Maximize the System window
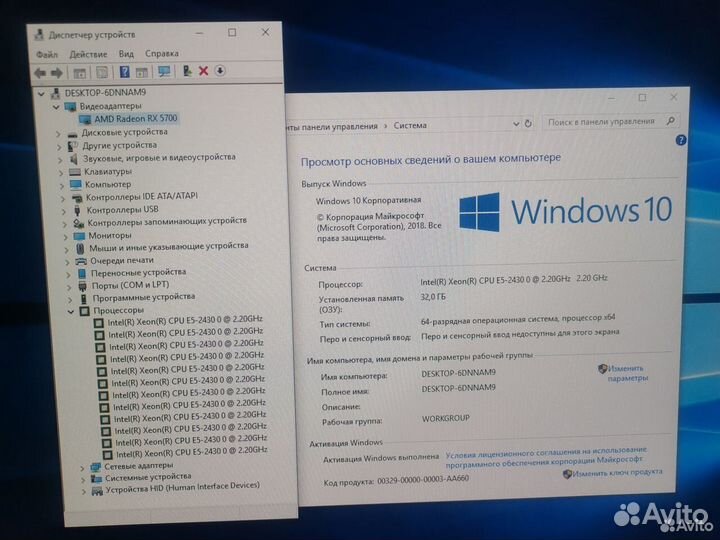The image size is (720, 540). pos(642,97)
